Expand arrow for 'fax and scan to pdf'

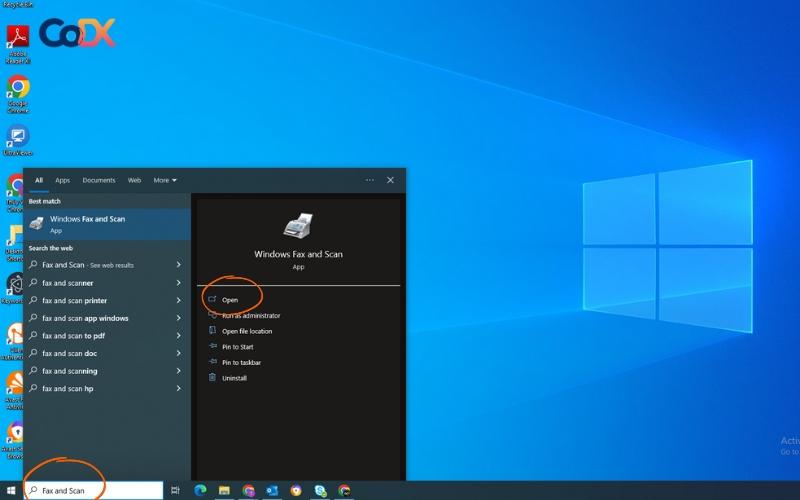click(179, 336)
